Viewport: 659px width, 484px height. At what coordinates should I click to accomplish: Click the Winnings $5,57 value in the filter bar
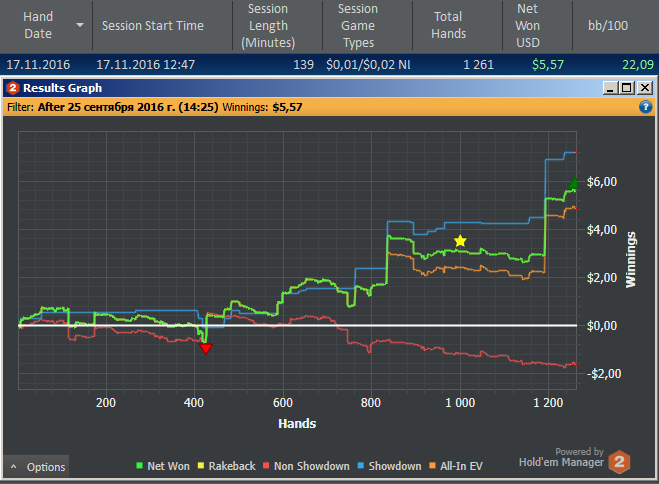(287, 107)
